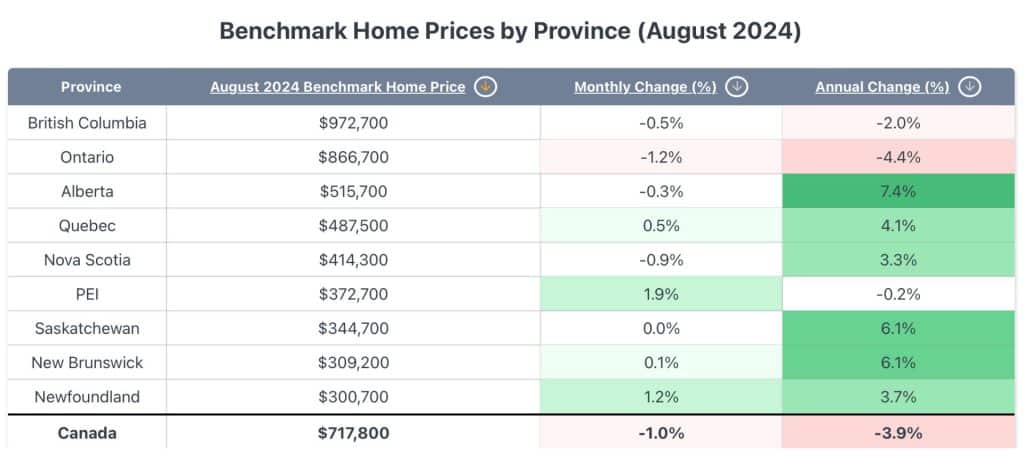Screen dimensions: 1024x462
Task: Click sort arrow icon beside Benchmark Home Price
Action: pos(485,87)
